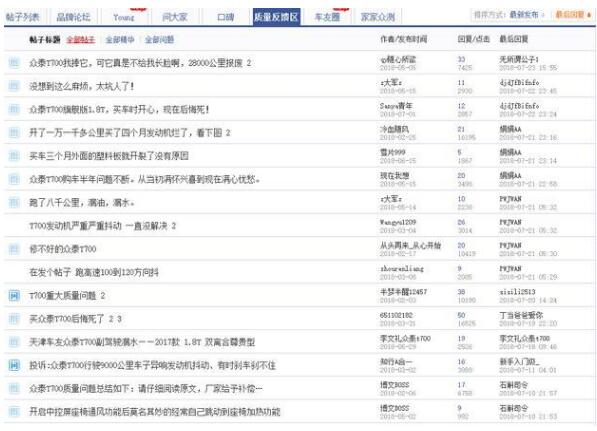Click the post icon beside 众泰T700质量问题总结如下 thread
Viewport: 597px width, 431px height.
[x=14, y=389]
